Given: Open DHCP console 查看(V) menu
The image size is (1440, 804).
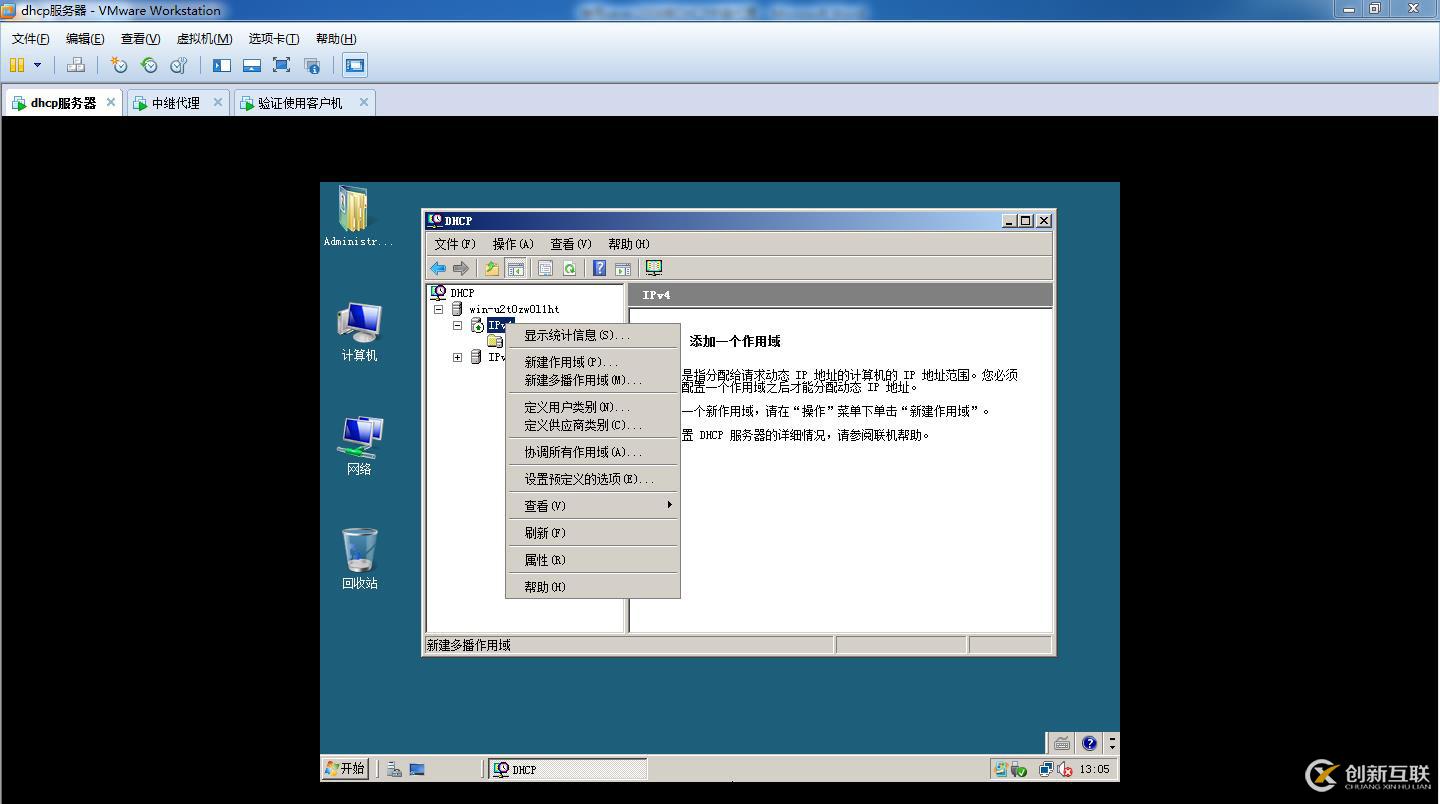Looking at the screenshot, I should click(571, 244).
